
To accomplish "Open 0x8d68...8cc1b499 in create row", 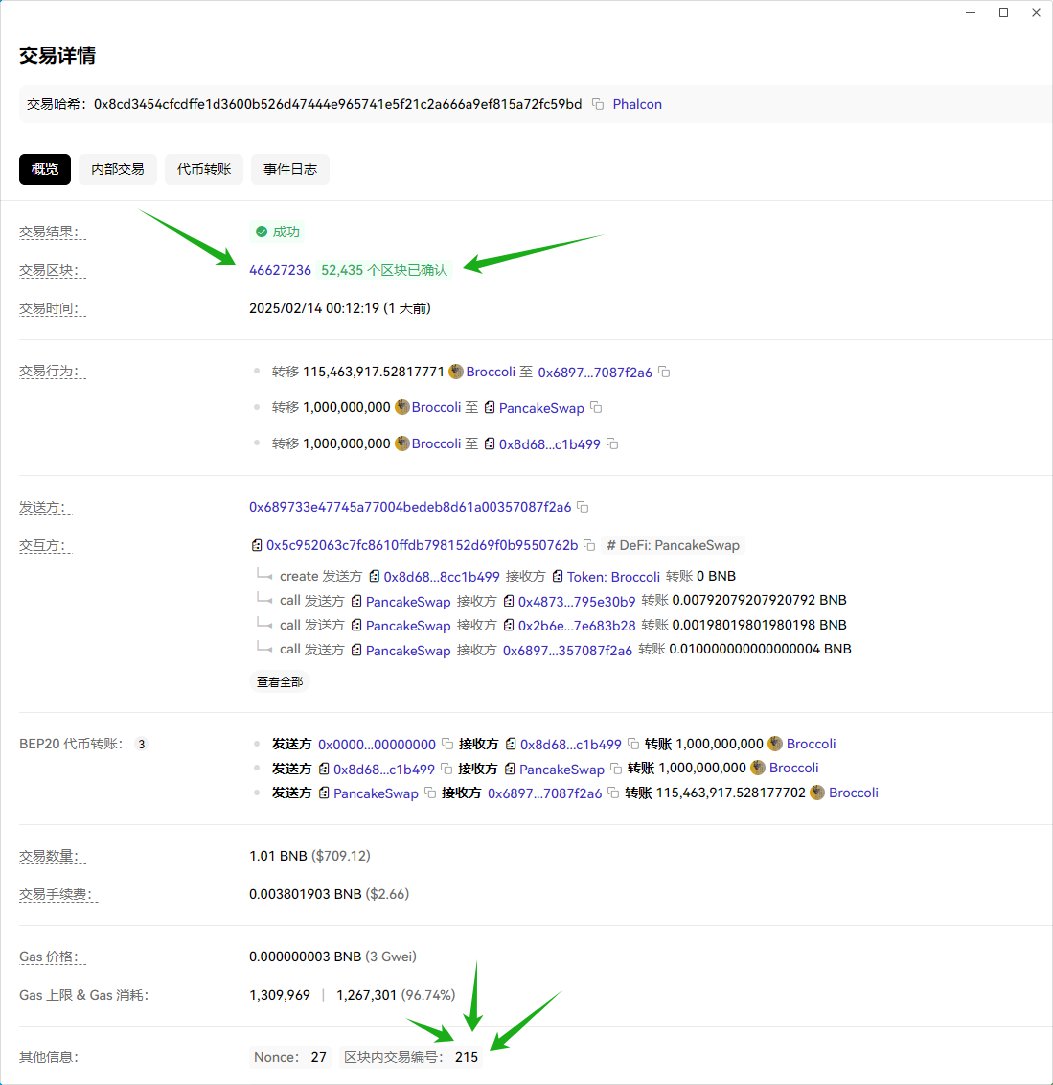I will click(x=441, y=576).
